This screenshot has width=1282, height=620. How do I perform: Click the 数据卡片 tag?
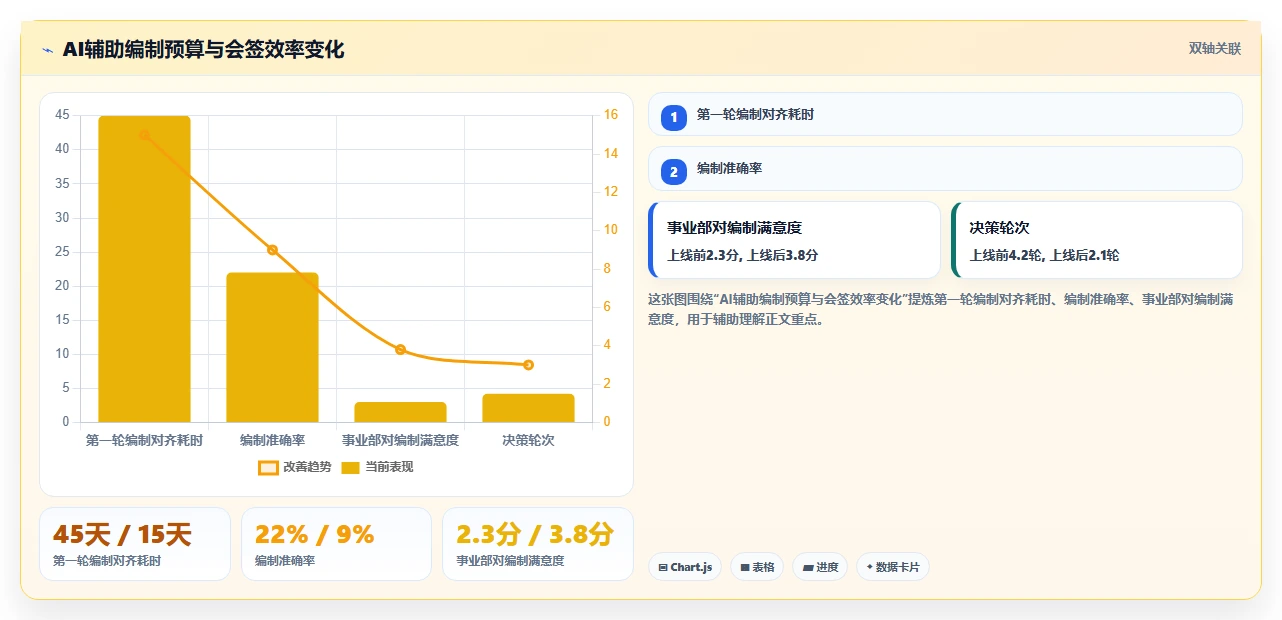893,567
